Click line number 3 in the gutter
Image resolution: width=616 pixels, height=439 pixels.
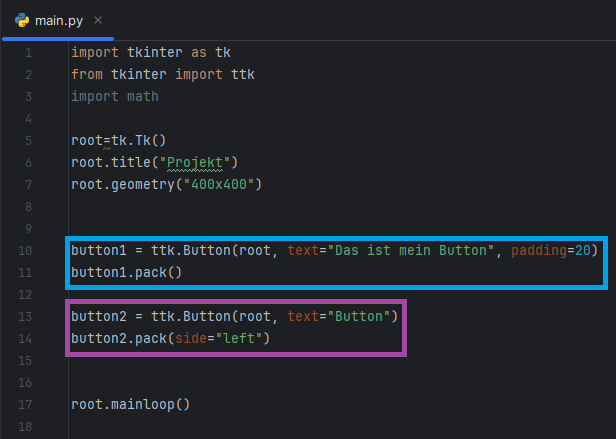tap(28, 97)
